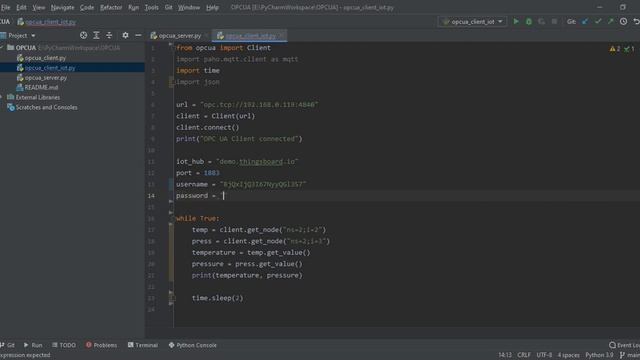The height and width of the screenshot is (360, 640).
Task: Collapse all items in Project panel
Action: coord(109,36)
